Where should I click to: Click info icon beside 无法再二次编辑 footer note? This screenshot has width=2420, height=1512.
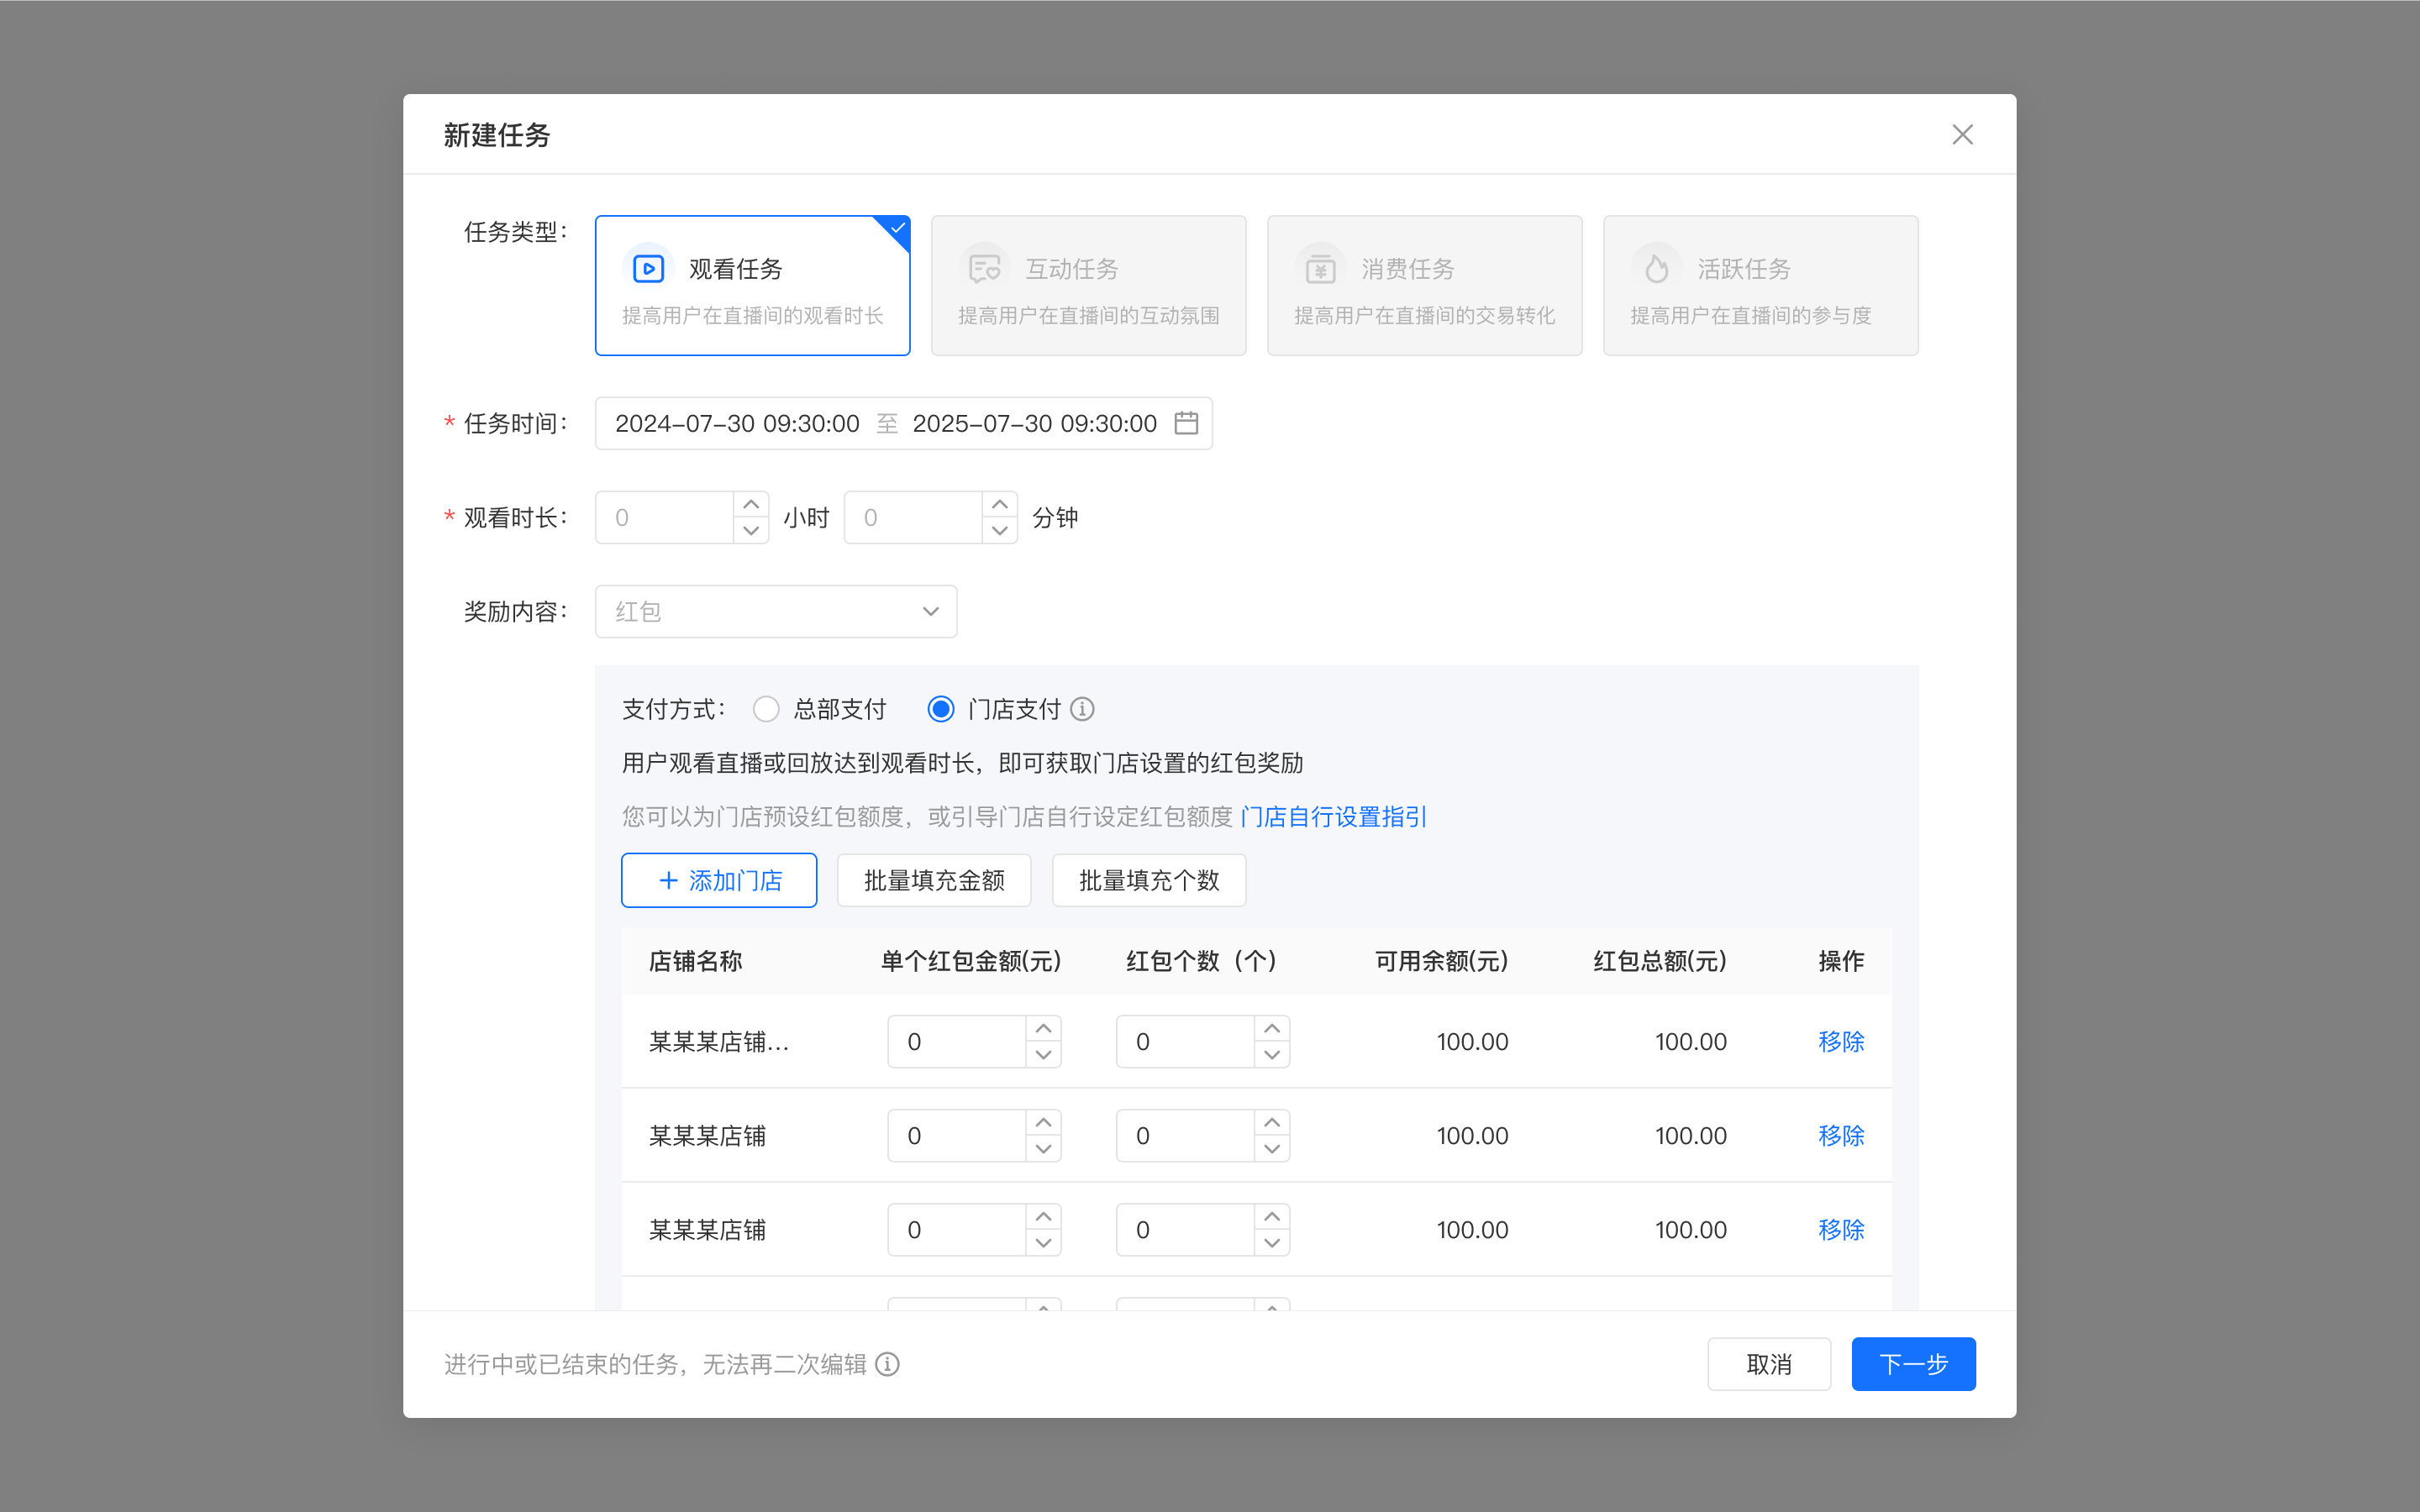887,1364
